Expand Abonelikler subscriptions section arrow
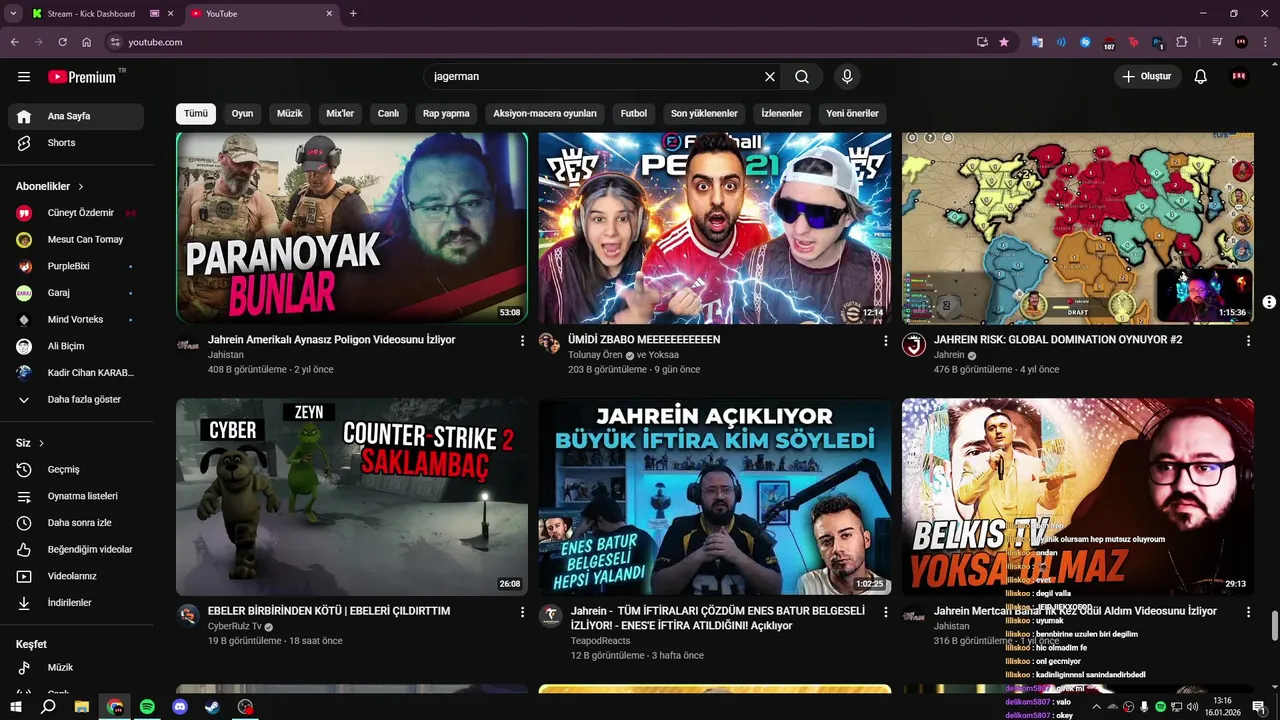The image size is (1280, 720). coord(81,187)
